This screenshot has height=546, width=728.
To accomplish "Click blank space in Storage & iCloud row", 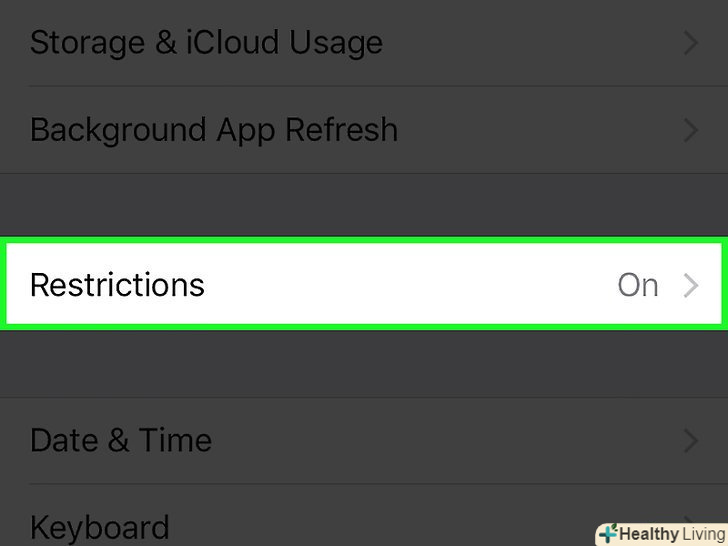I will tap(530, 43).
